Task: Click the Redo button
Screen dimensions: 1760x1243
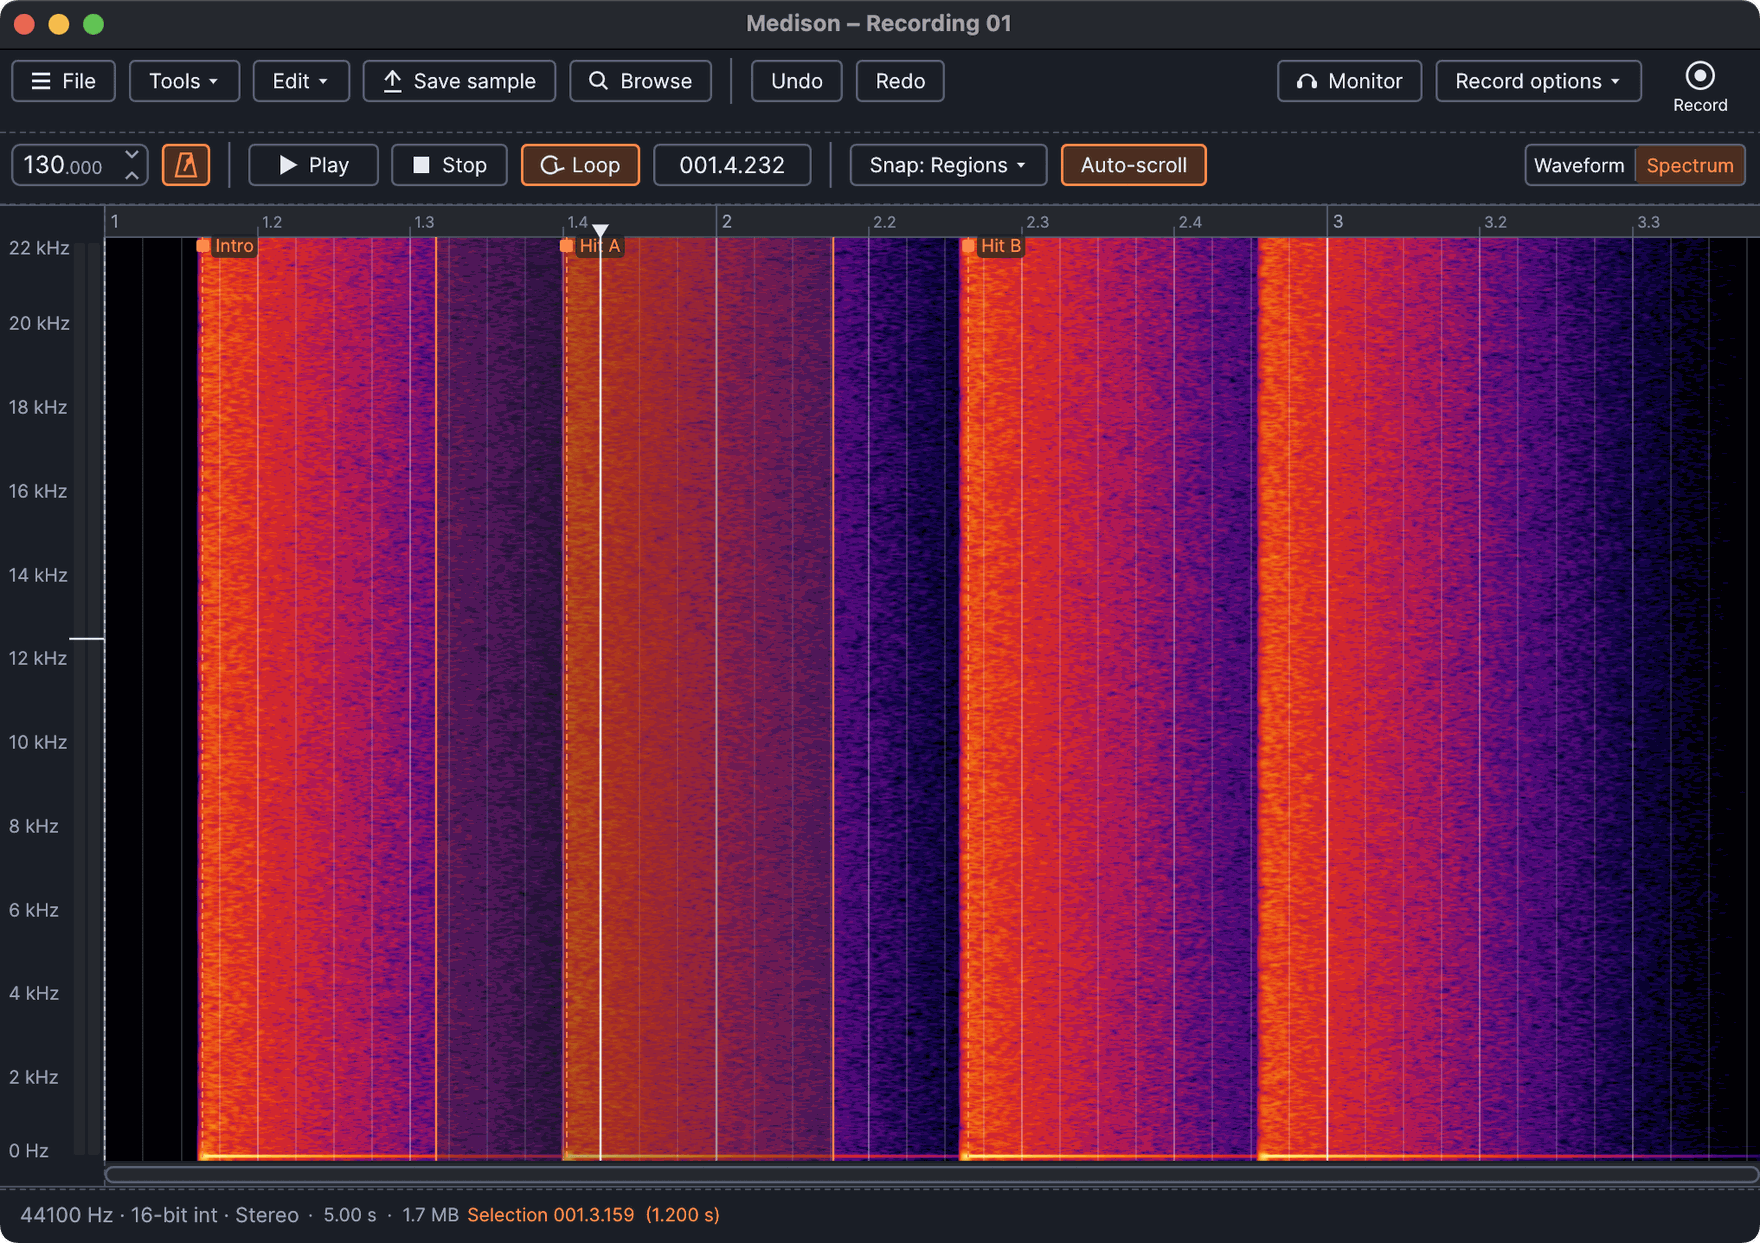Action: click(900, 81)
